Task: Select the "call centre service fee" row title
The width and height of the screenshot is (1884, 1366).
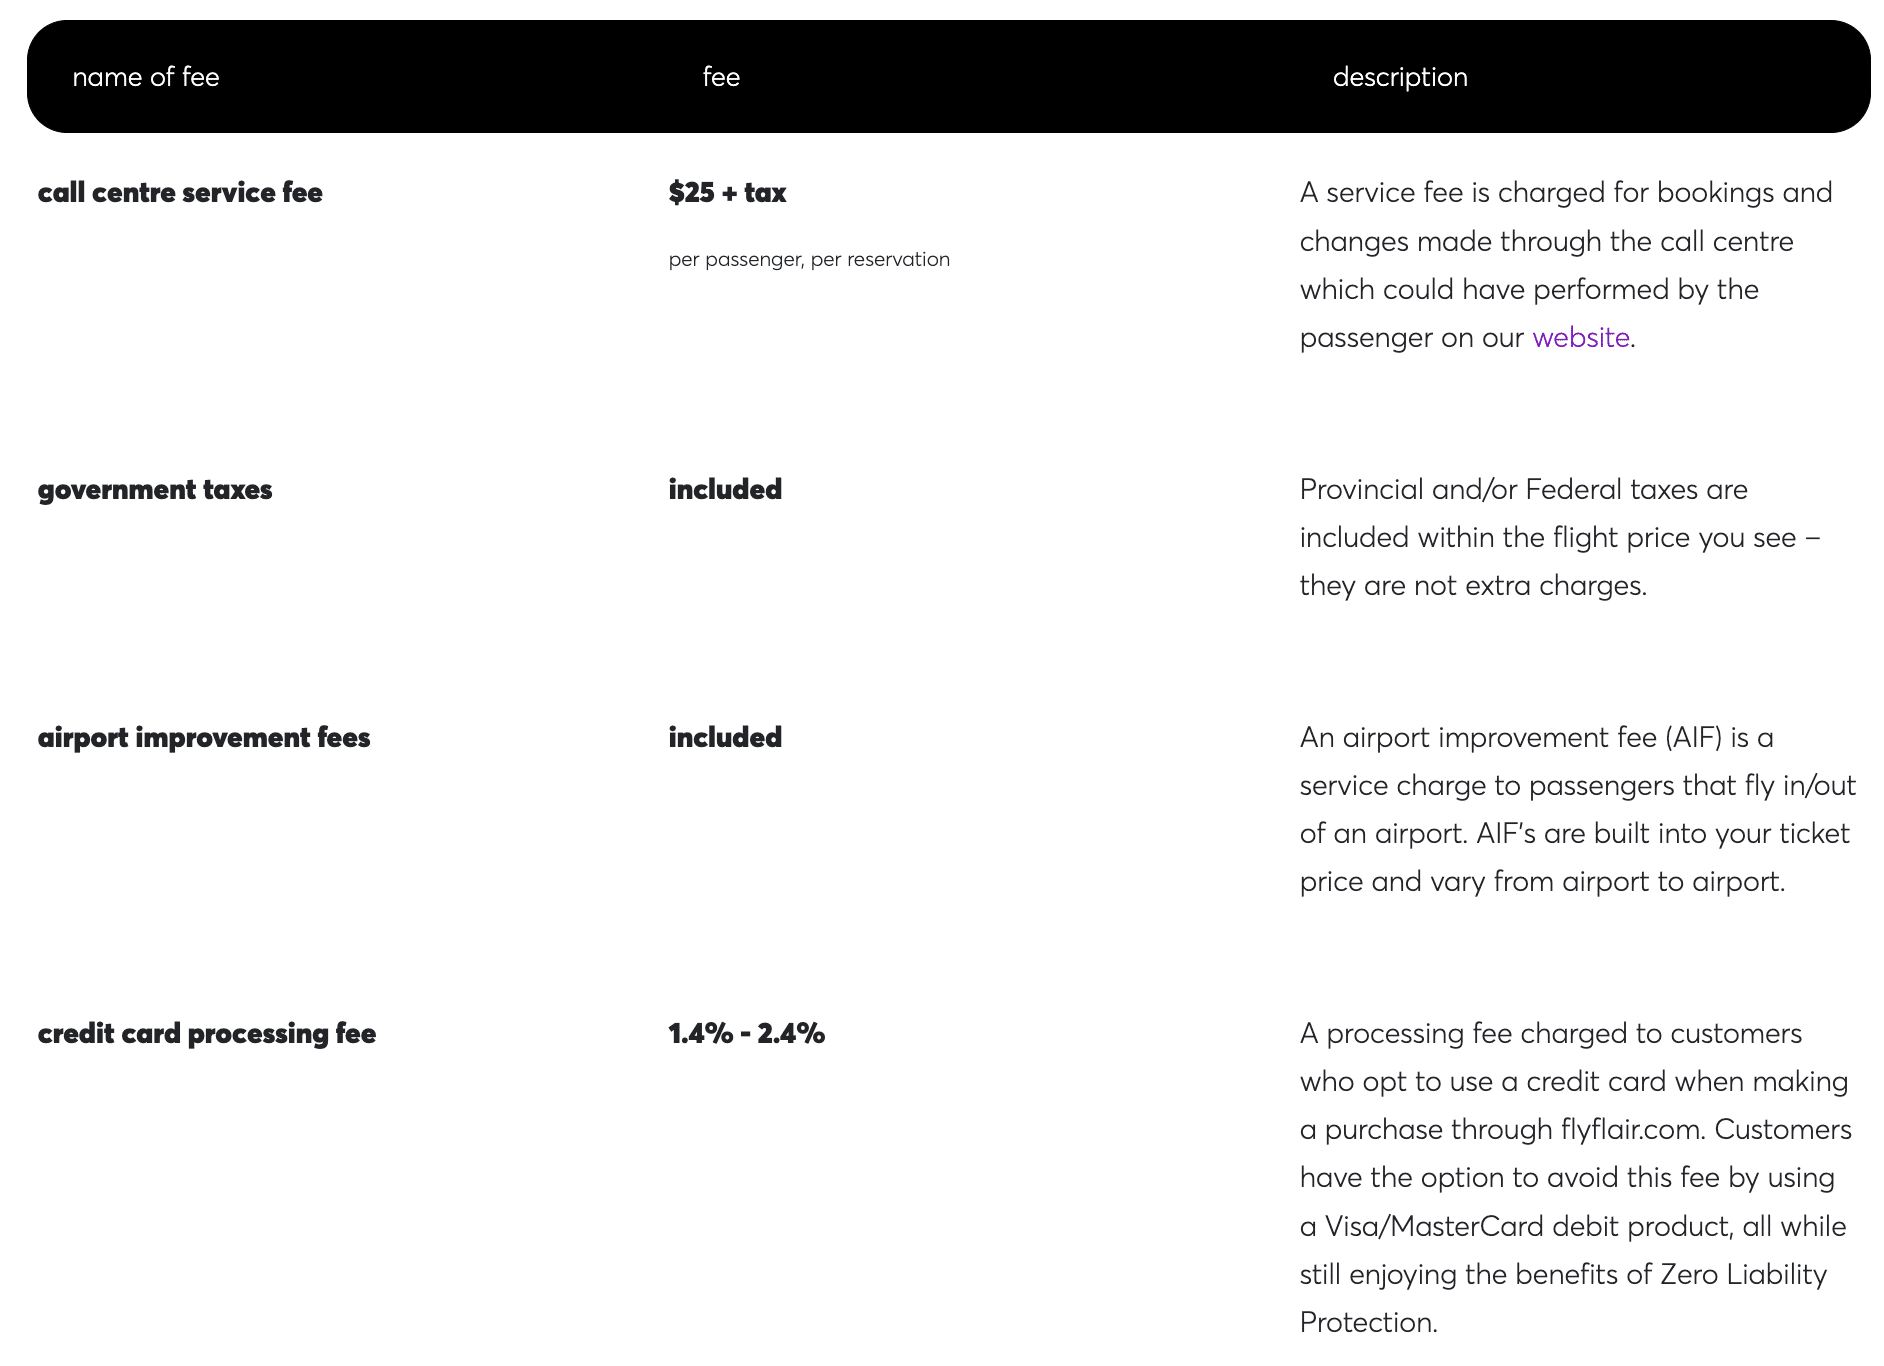Action: (x=180, y=193)
